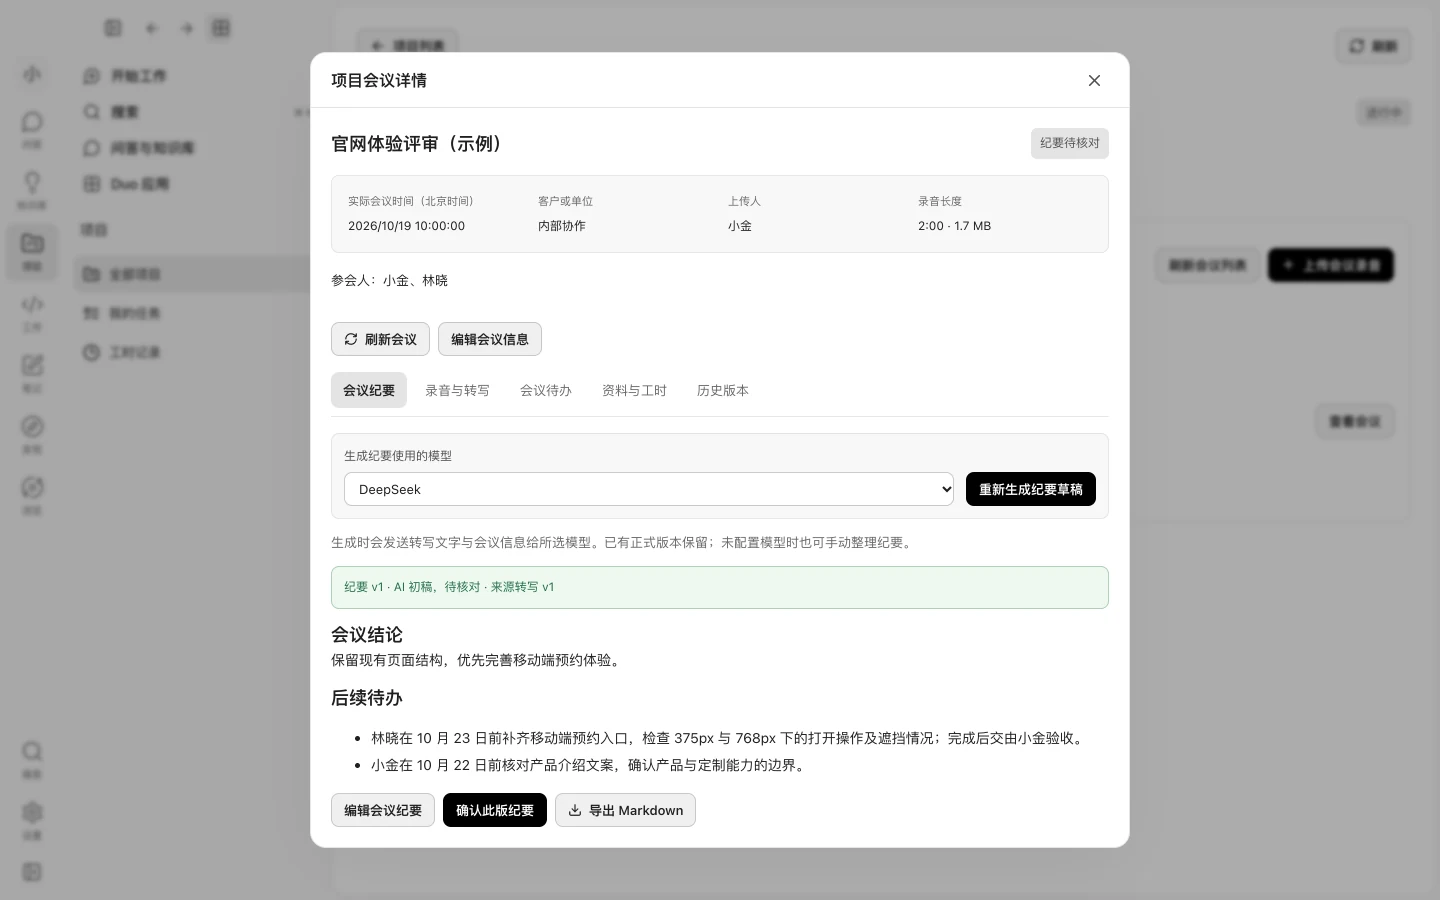
Task: Click the 会议结论 heading
Action: point(367,635)
